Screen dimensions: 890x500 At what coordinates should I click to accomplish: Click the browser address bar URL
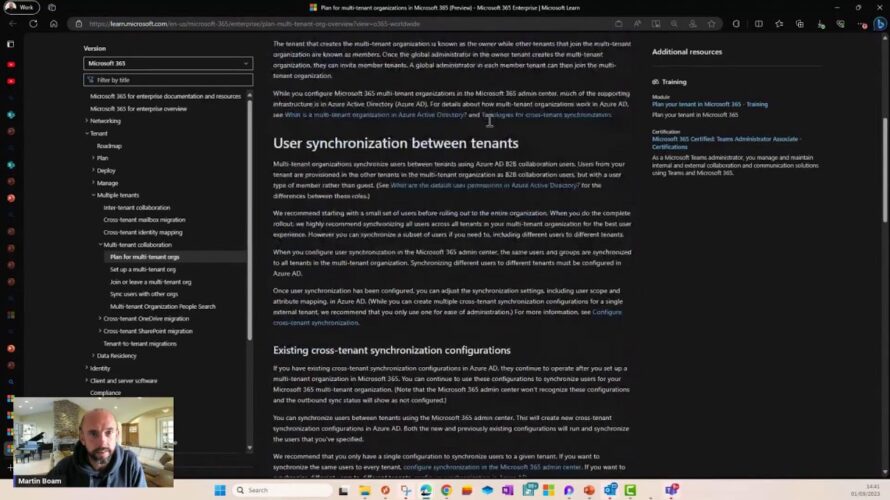[255, 24]
